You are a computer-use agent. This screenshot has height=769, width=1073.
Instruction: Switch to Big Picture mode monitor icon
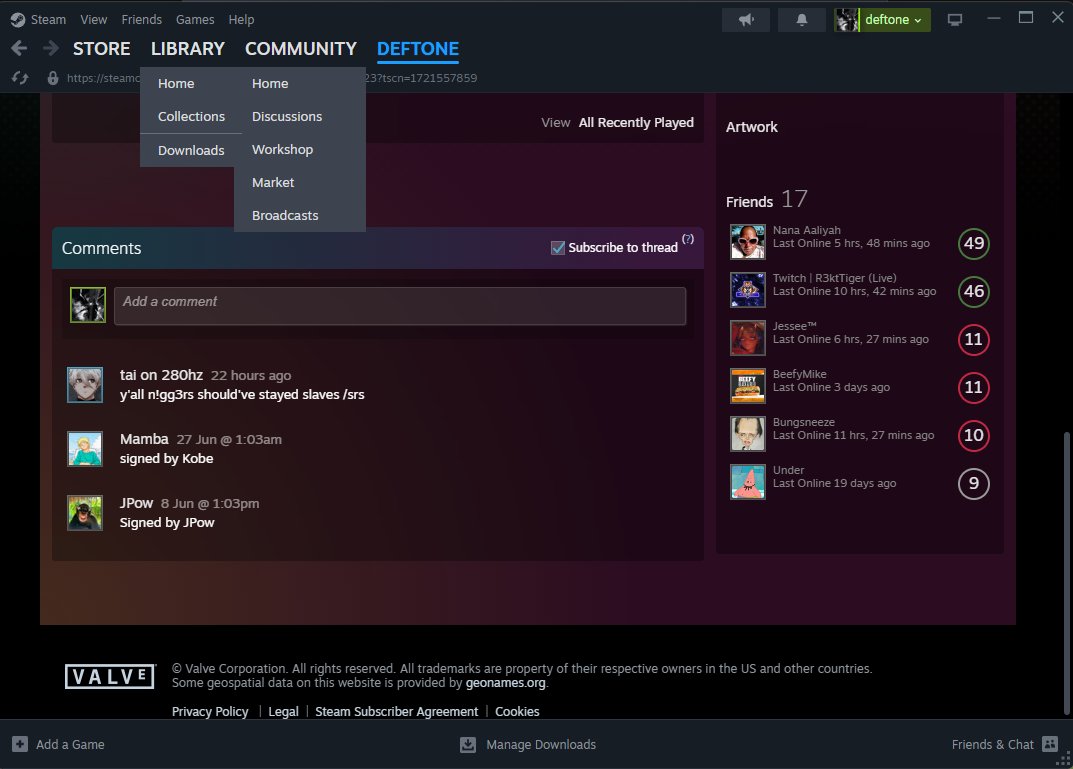(955, 20)
